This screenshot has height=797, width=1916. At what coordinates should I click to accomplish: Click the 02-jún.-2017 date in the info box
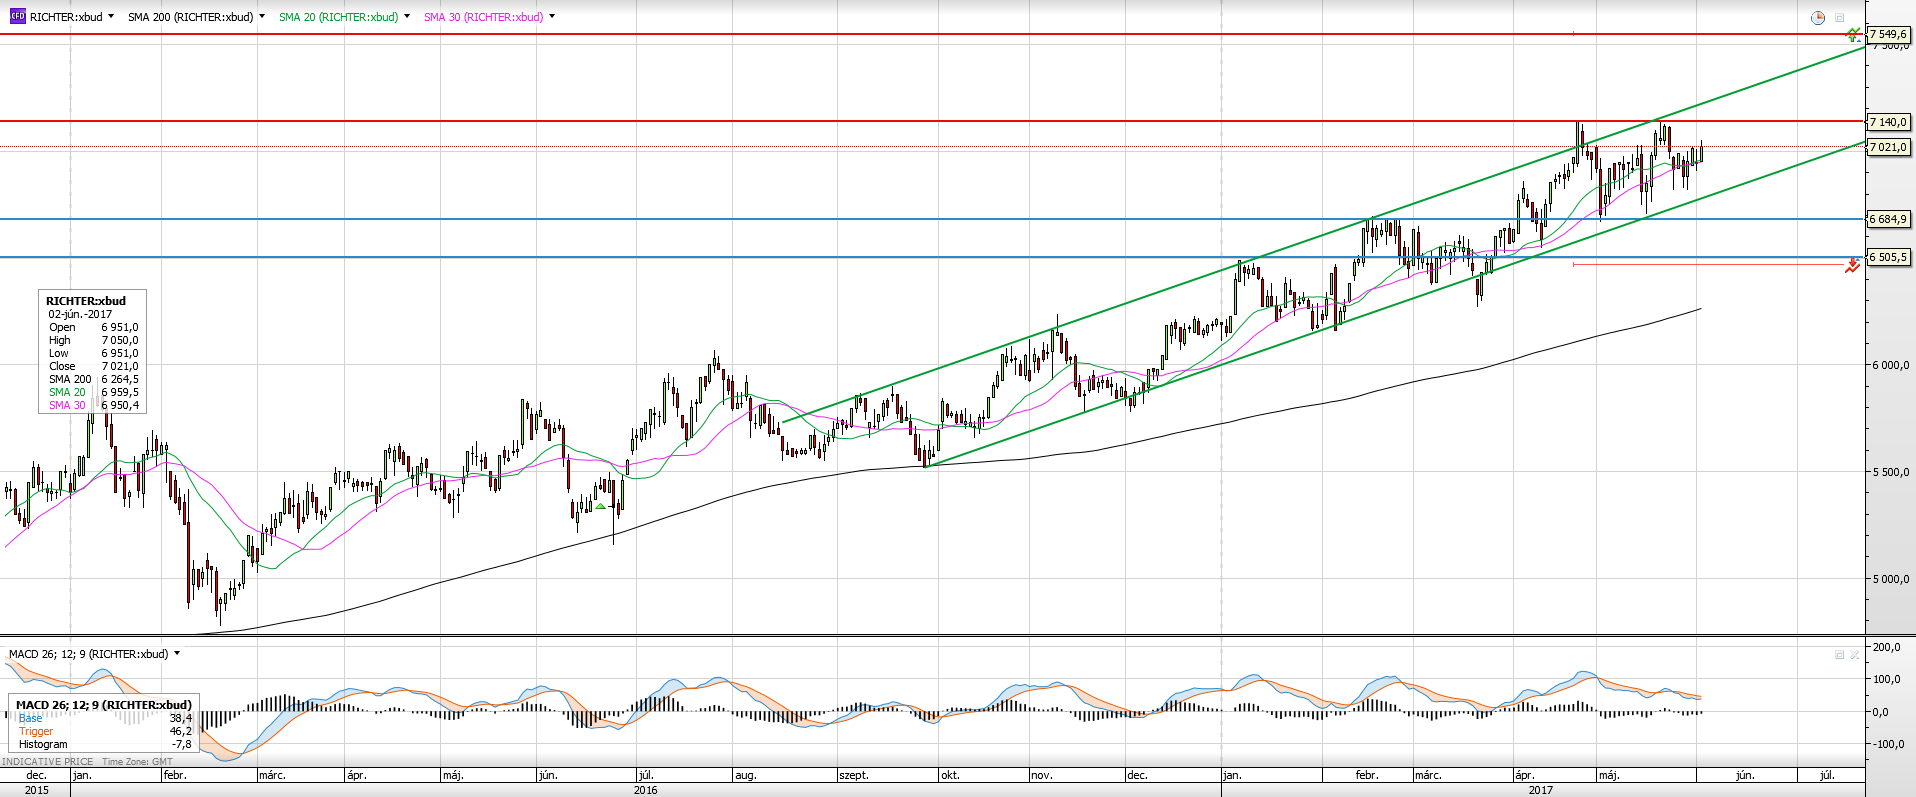[x=80, y=314]
